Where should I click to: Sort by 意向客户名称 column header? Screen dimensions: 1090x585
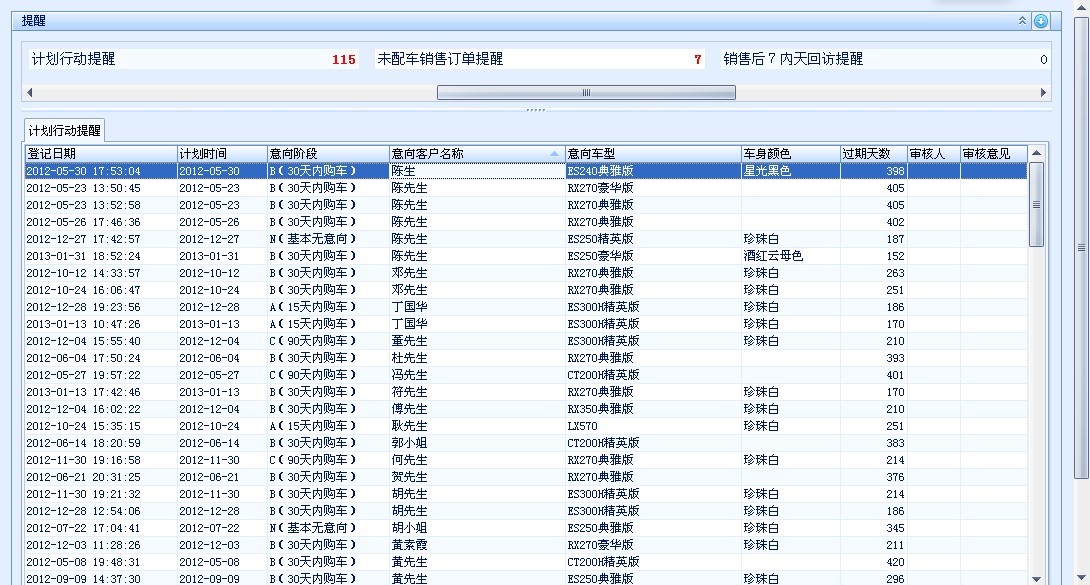point(477,154)
